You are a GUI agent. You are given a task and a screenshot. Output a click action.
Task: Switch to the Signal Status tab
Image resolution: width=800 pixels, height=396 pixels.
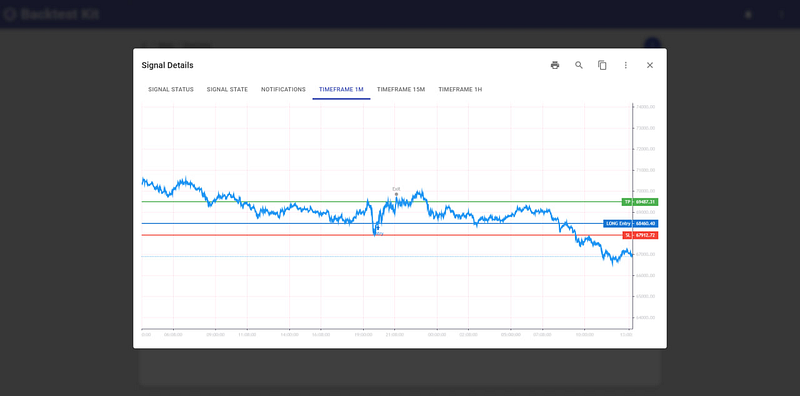(171, 89)
